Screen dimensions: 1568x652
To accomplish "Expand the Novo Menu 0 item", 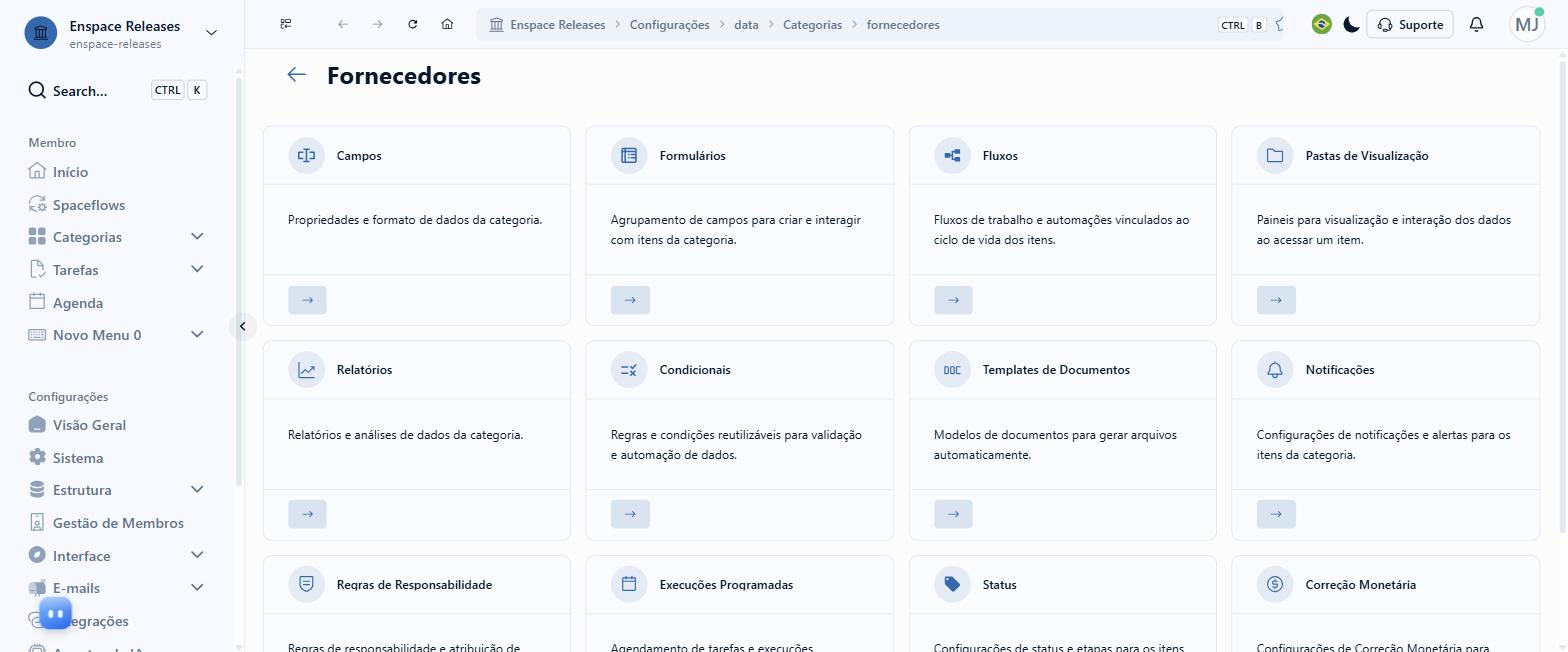I will click(197, 335).
